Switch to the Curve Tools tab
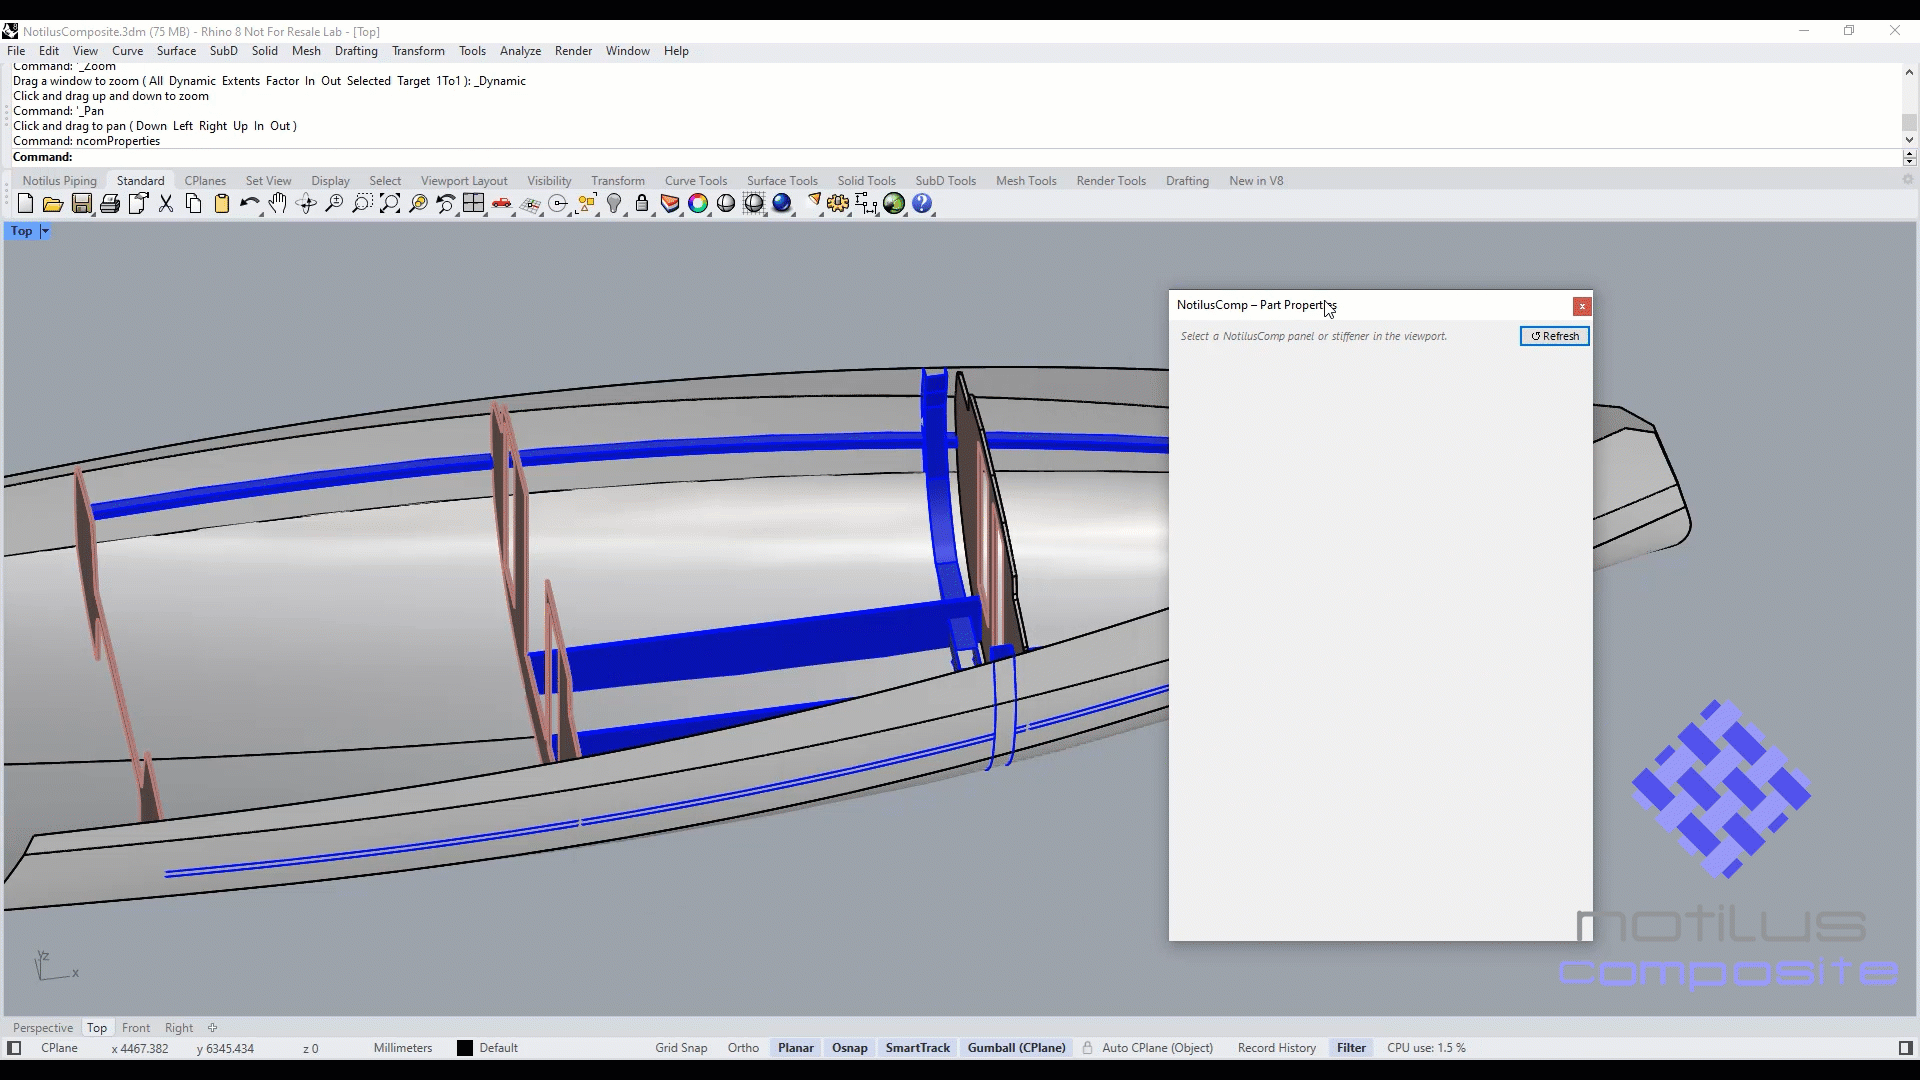 [695, 181]
